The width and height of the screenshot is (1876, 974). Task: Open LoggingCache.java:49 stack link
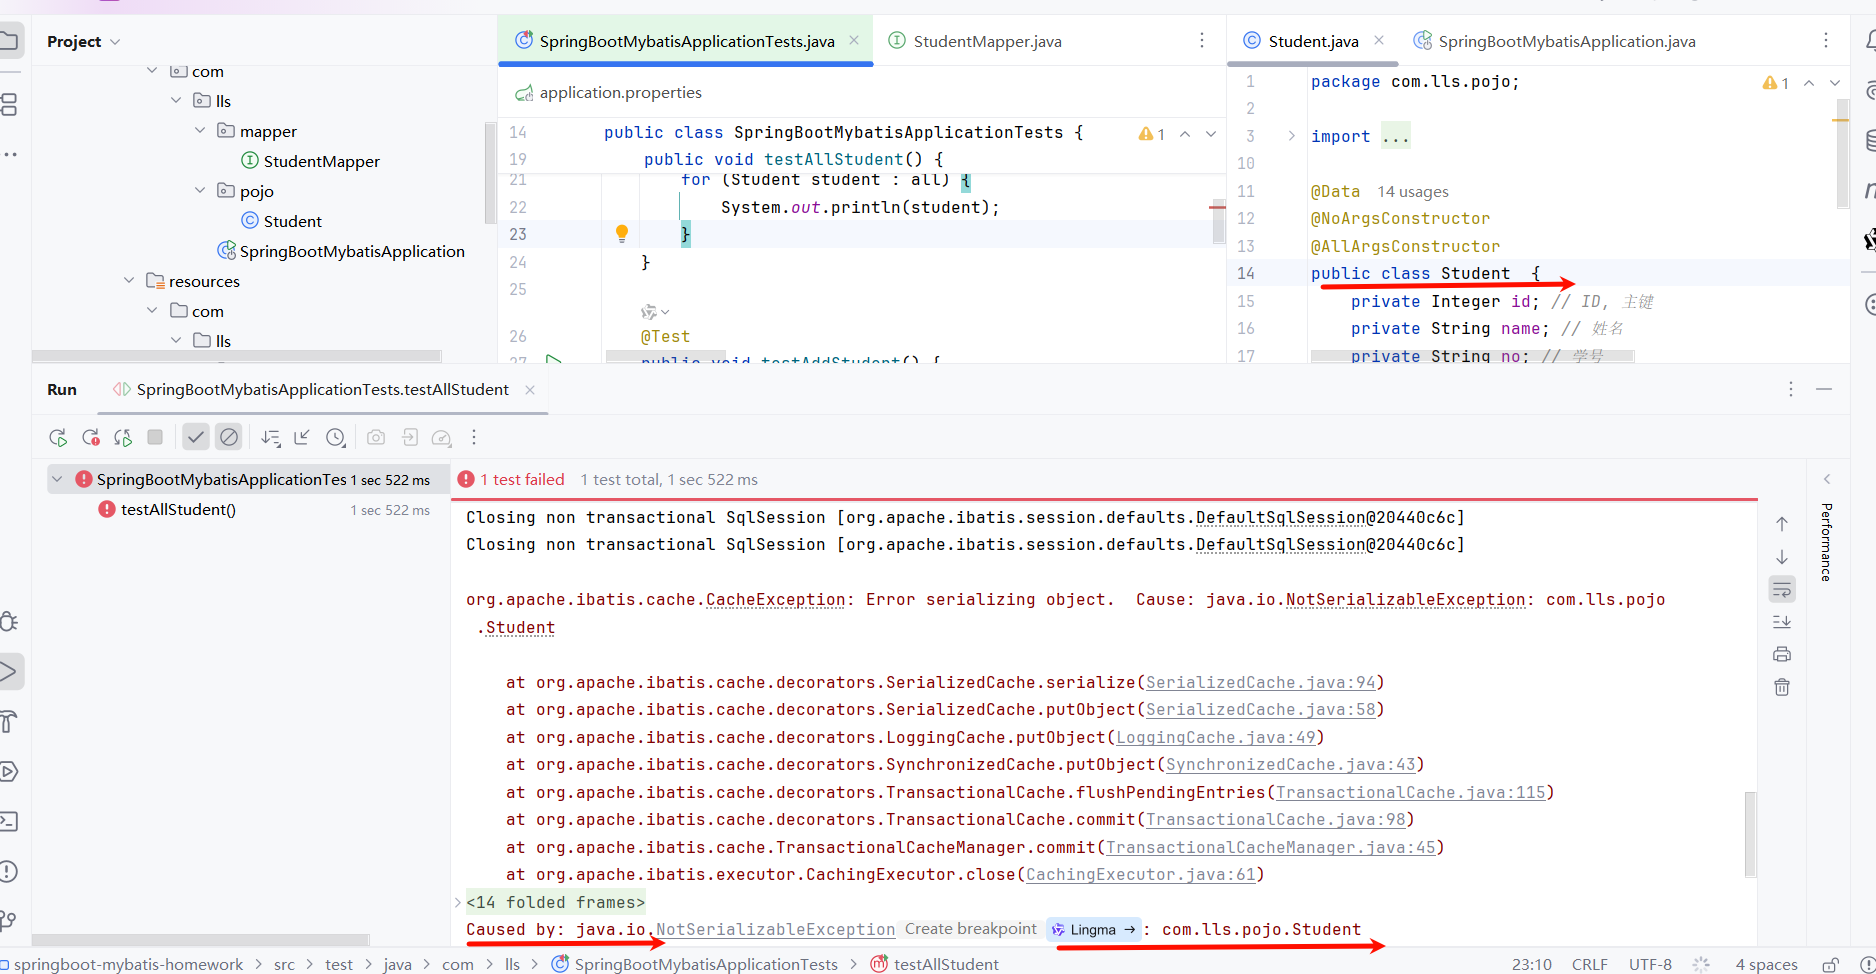(1215, 737)
